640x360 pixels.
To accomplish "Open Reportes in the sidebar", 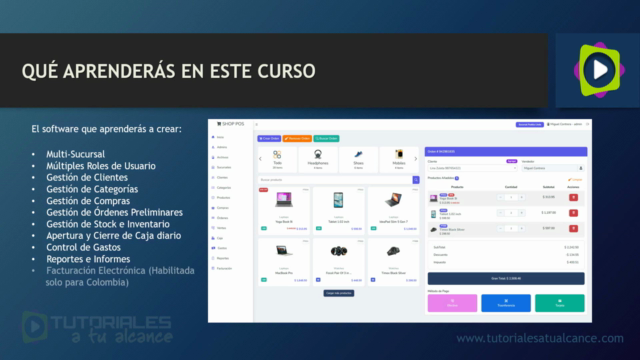I will pos(220,258).
